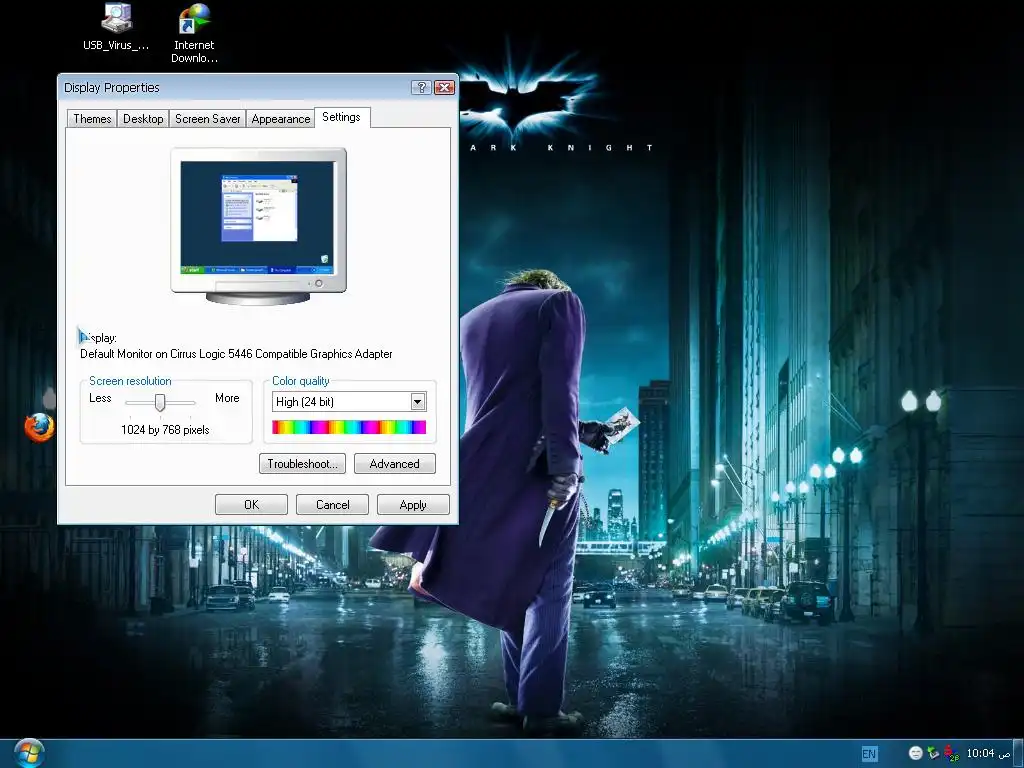Click the screen resolution slider thumb
1024x768 pixels.
[x=160, y=402]
